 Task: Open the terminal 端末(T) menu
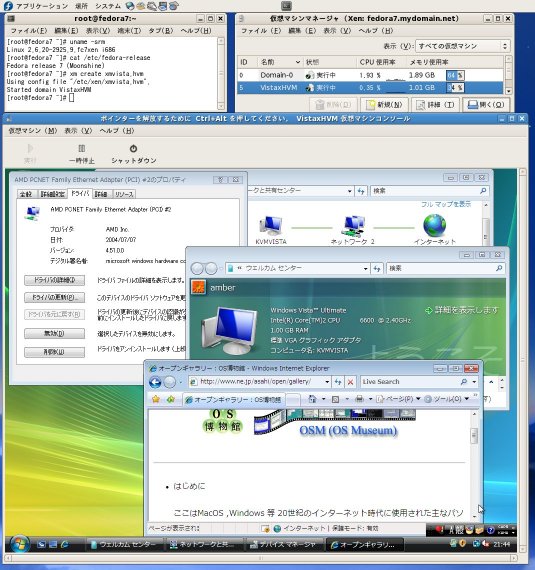tap(129, 31)
